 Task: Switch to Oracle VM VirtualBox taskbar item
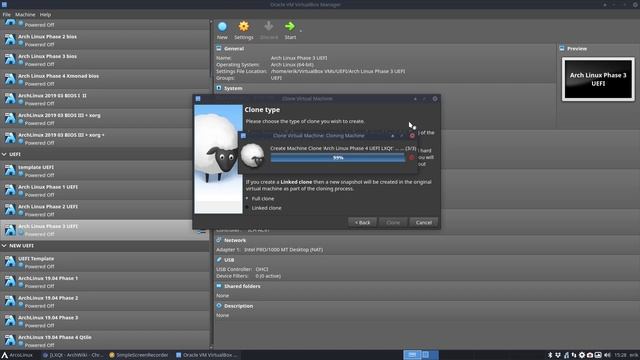207,355
